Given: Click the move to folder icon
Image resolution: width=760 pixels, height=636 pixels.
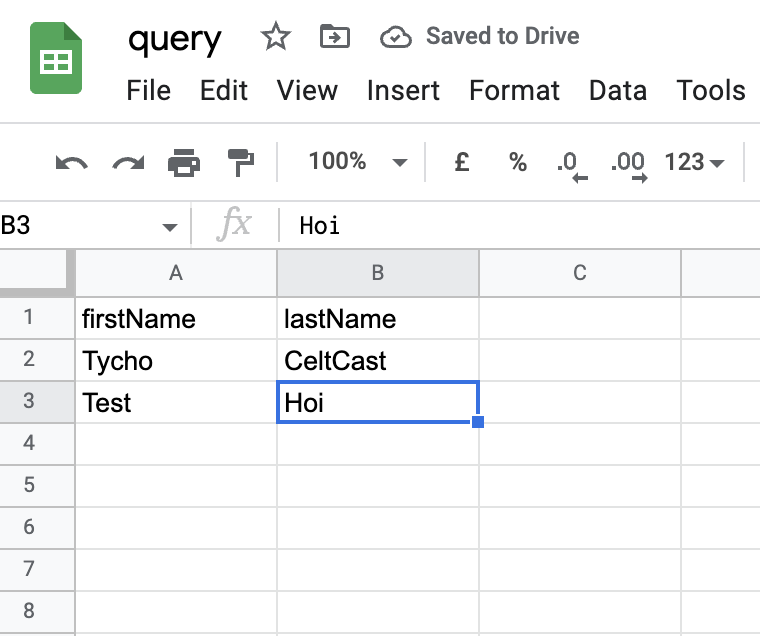Looking at the screenshot, I should [335, 36].
